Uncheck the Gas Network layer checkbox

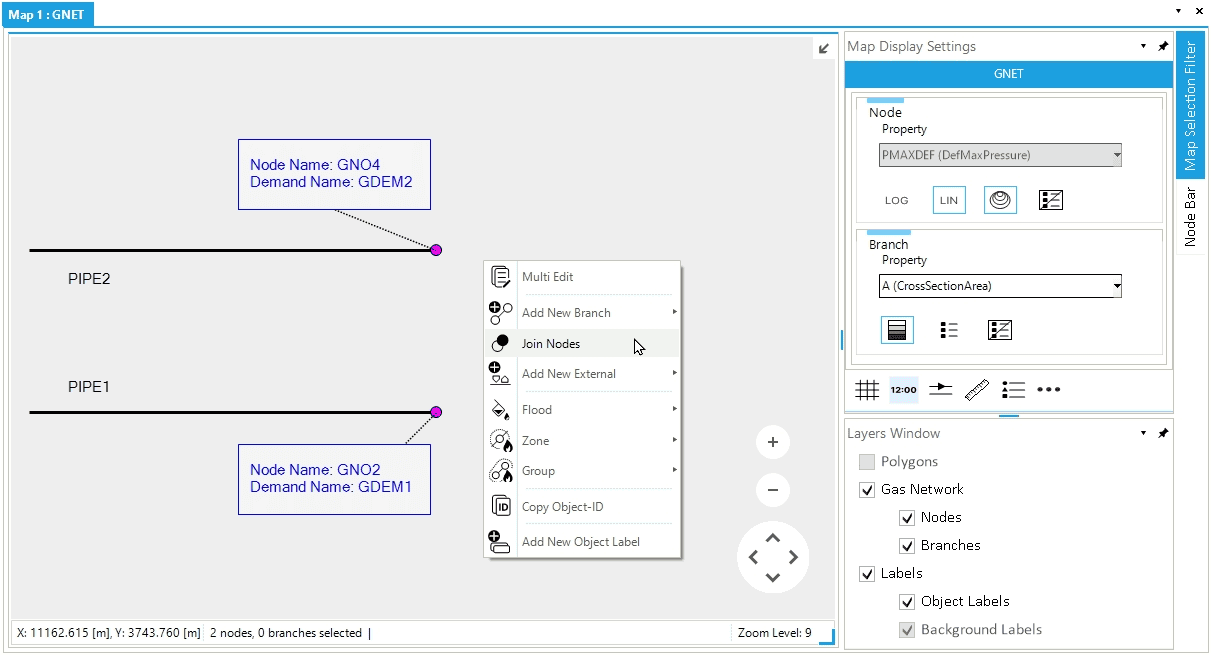(x=867, y=490)
